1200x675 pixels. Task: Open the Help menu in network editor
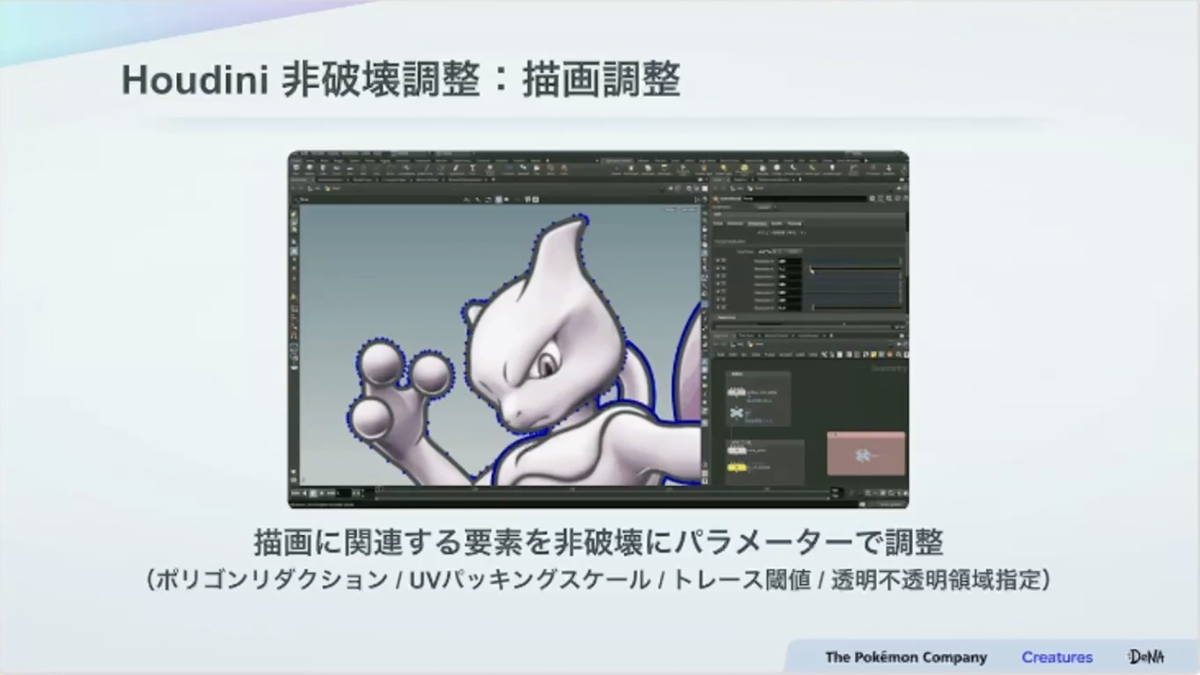pos(813,355)
